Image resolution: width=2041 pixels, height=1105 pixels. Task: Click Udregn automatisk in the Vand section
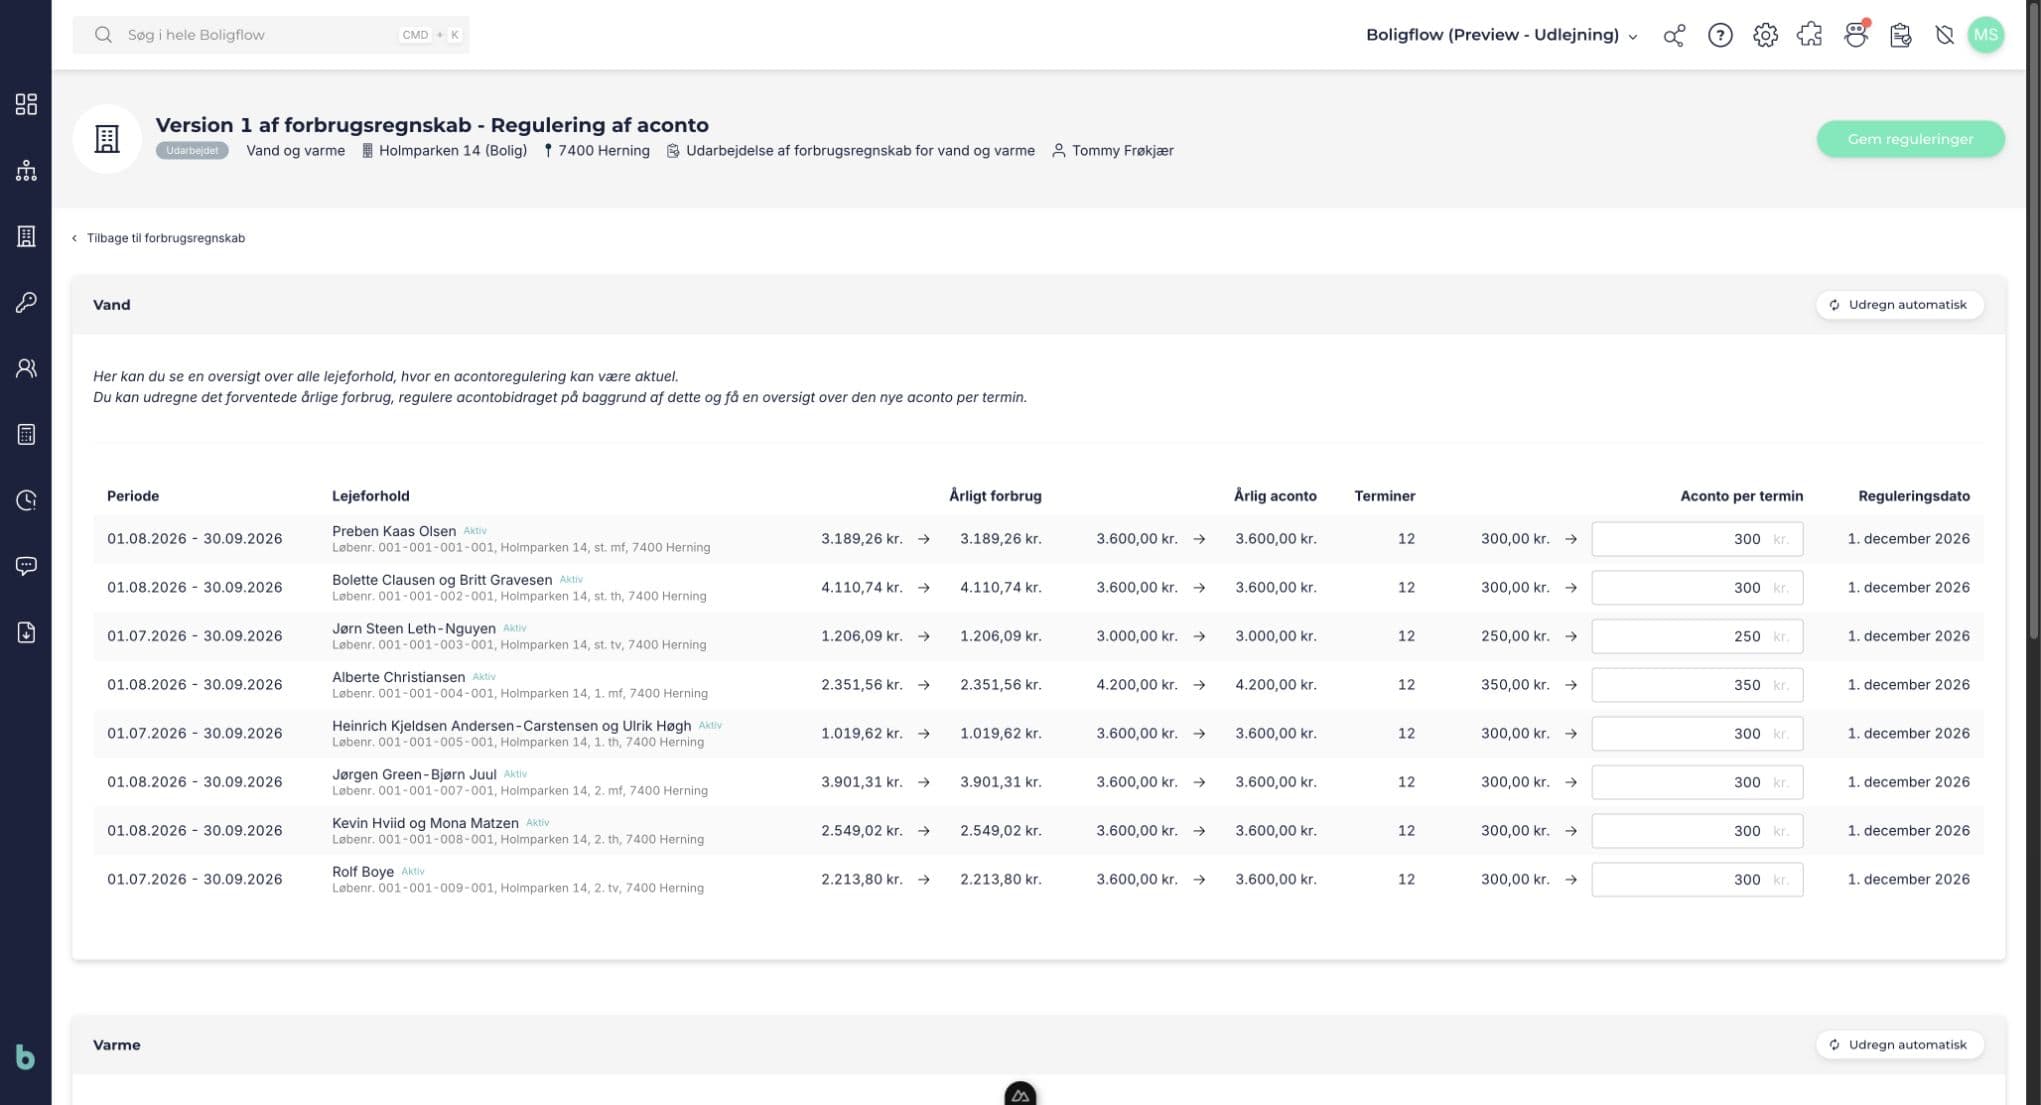[1899, 305]
